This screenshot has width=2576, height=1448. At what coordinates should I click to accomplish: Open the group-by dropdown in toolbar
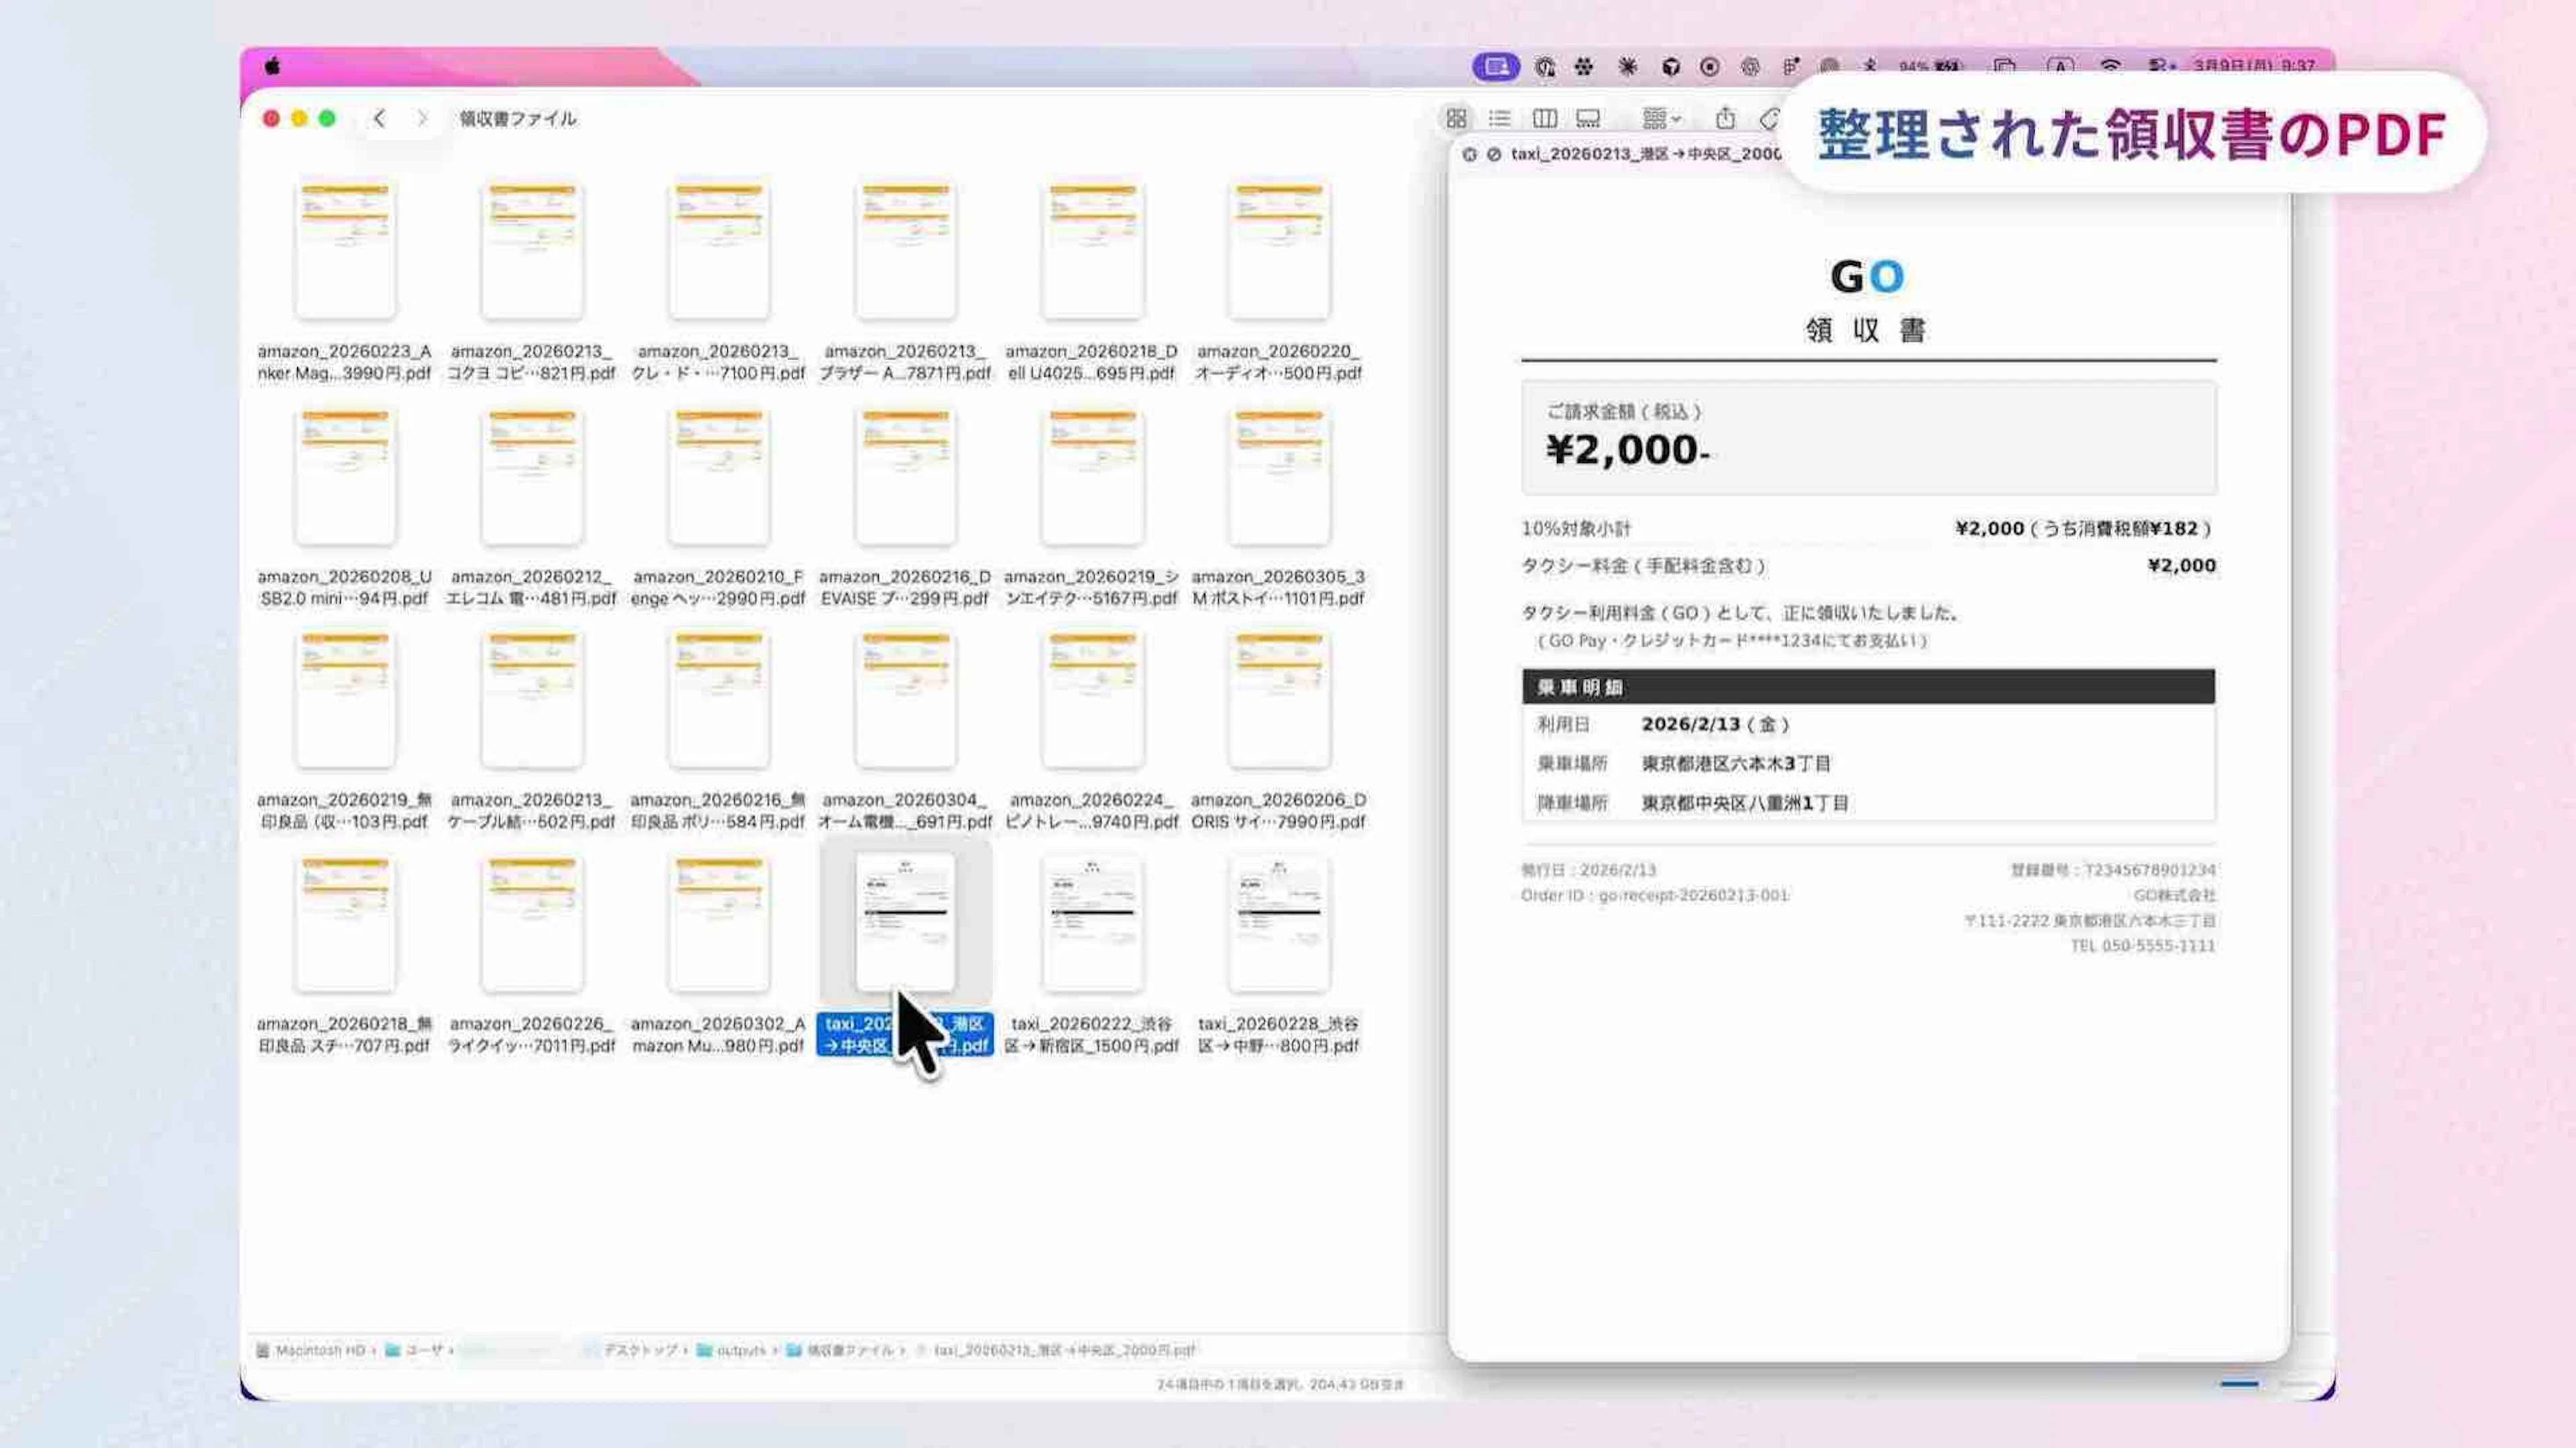click(1661, 119)
